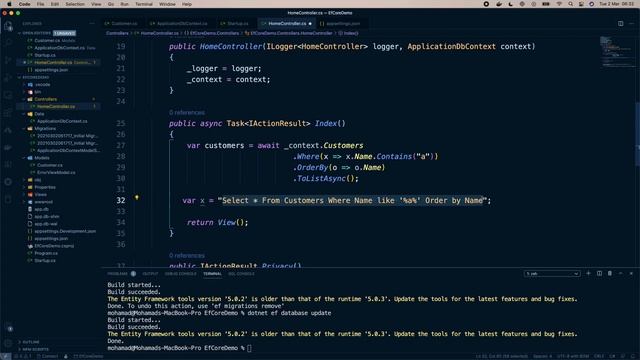Open the Debug Console panel tab

(x=180, y=273)
